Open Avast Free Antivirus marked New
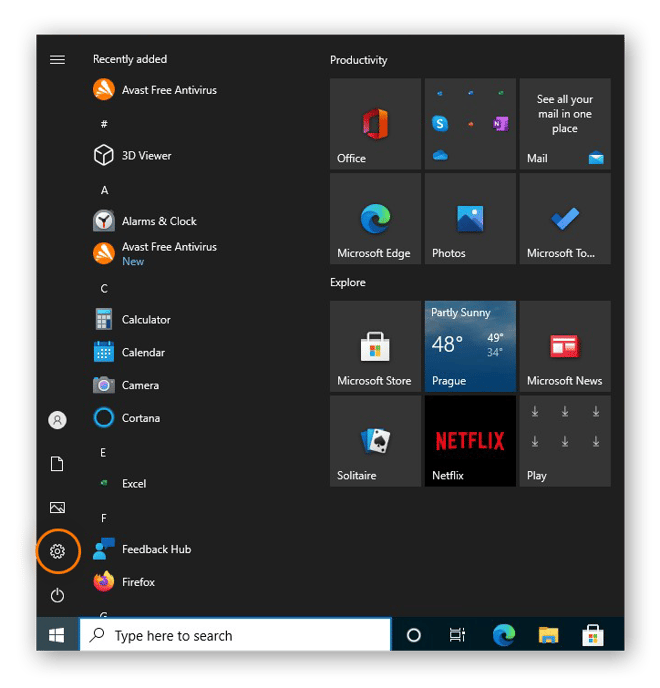The width and height of the screenshot is (660, 688). click(x=155, y=254)
